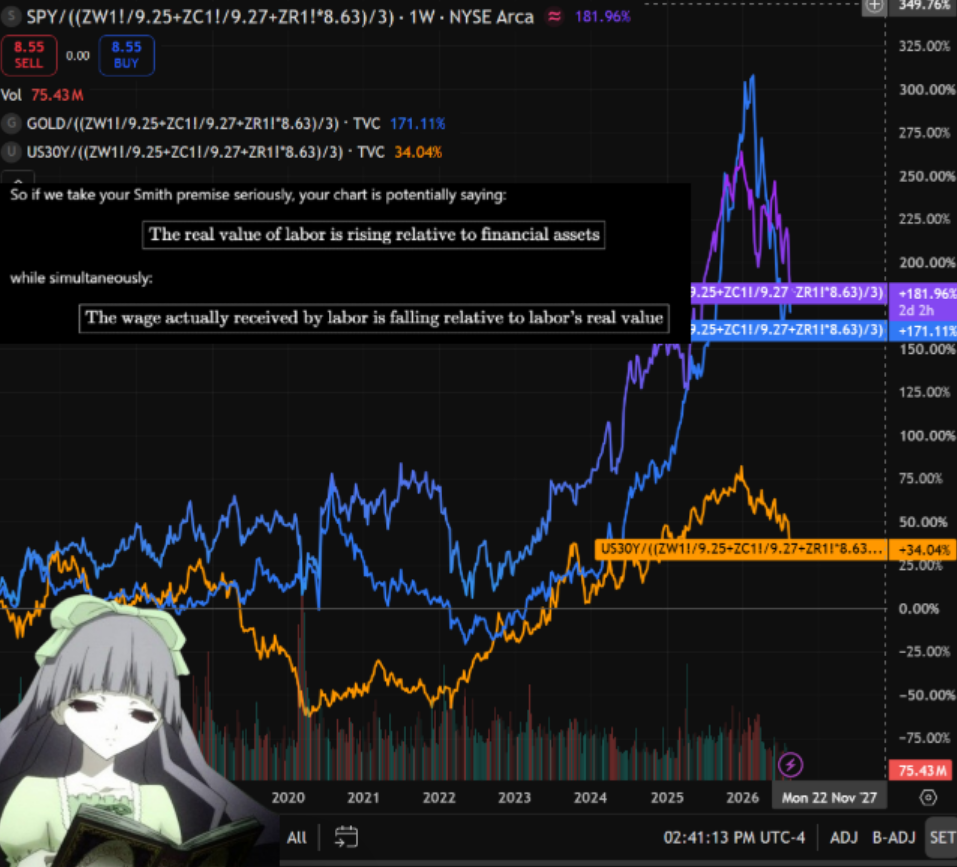This screenshot has height=867, width=957.
Task: Click the orange US30Y series price label
Action: (x=740, y=549)
